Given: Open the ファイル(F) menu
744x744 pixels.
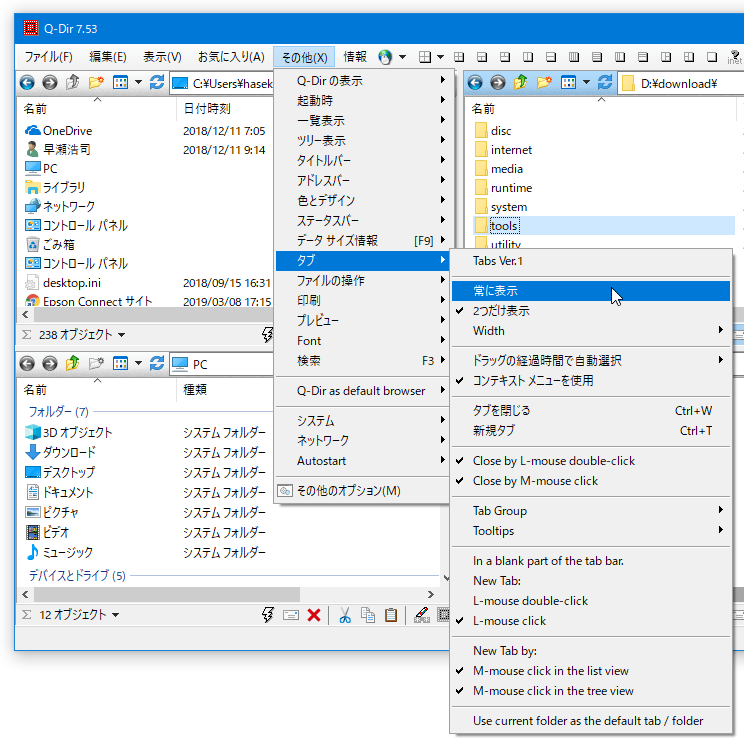Looking at the screenshot, I should [48, 57].
